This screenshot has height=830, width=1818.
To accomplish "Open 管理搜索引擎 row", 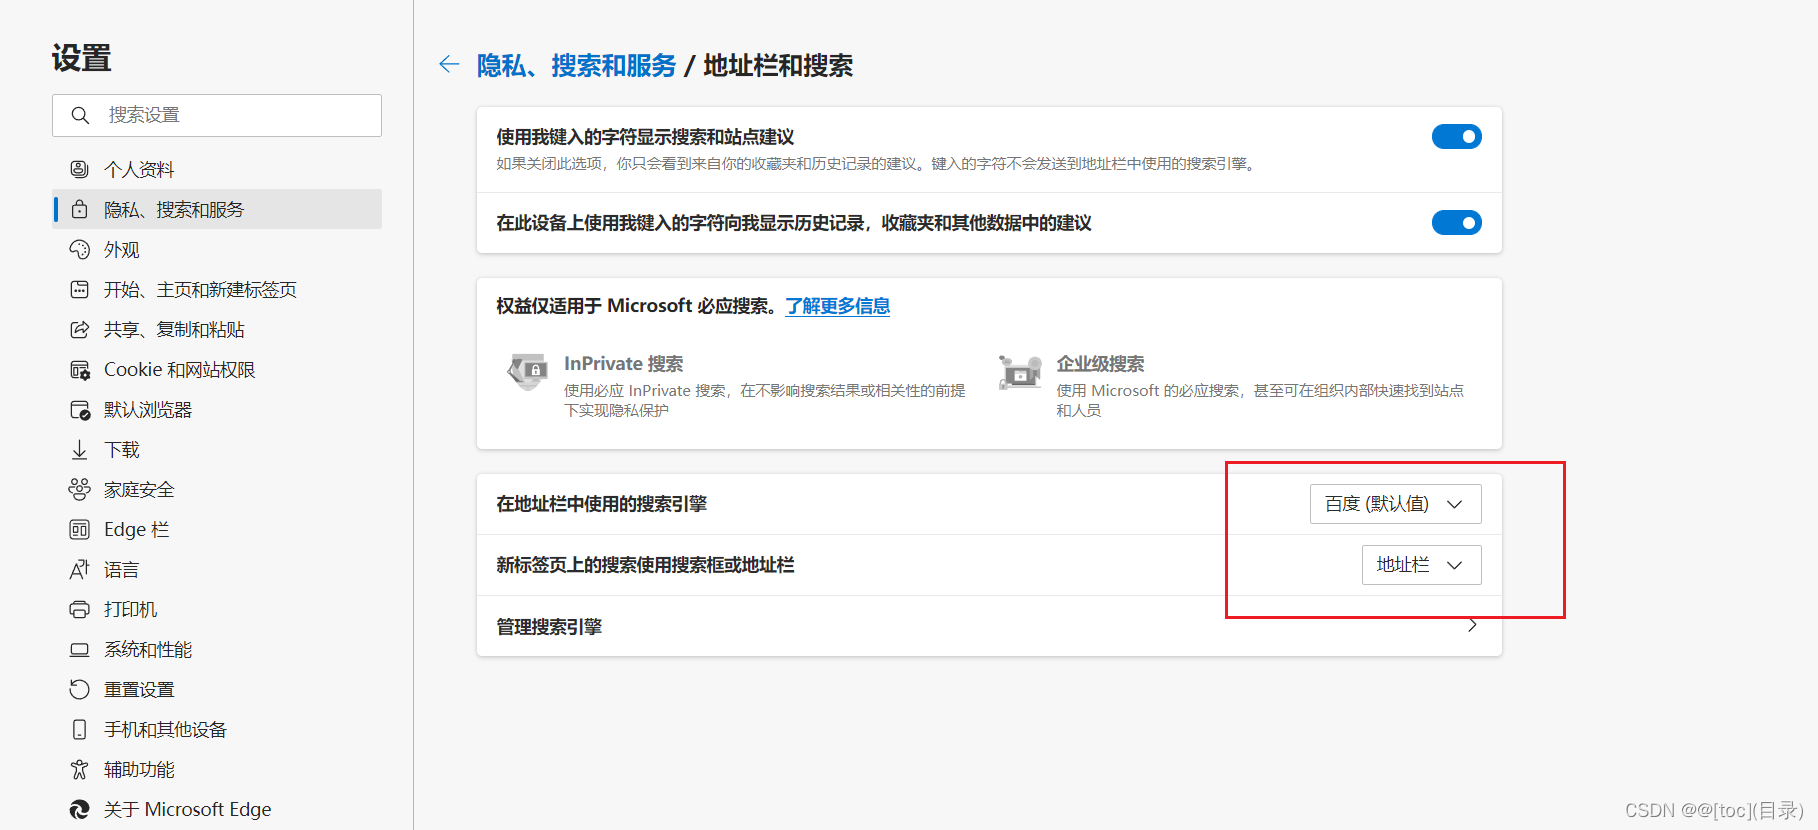I will (989, 626).
